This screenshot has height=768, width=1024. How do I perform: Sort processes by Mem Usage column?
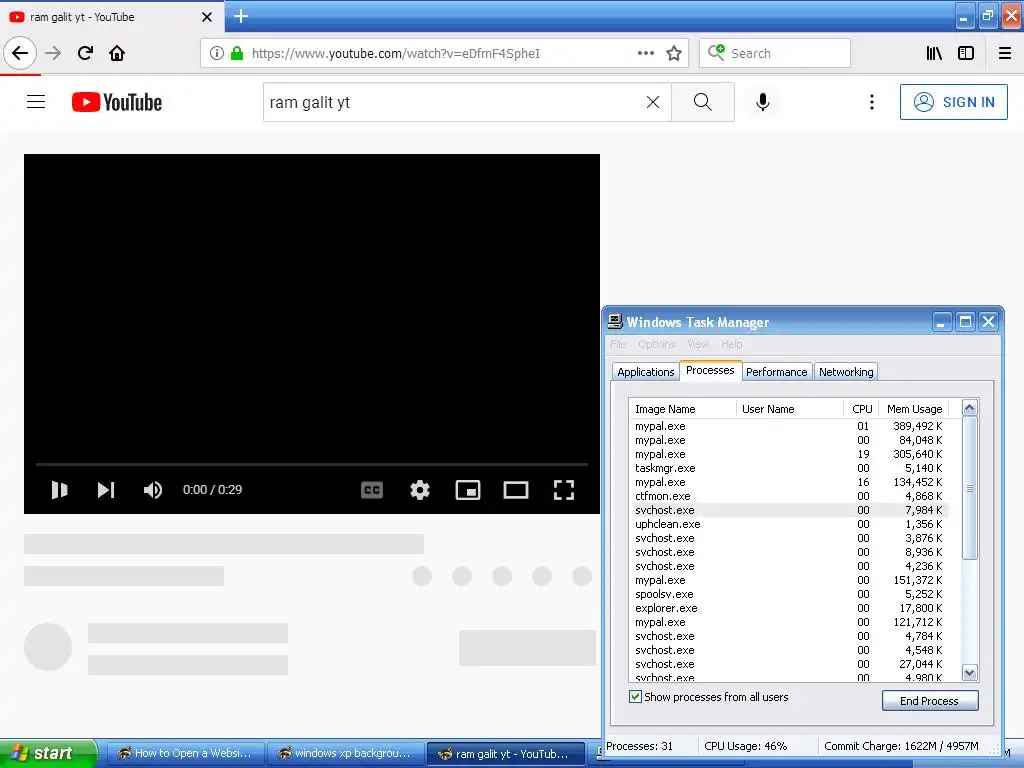pyautogui.click(x=914, y=409)
